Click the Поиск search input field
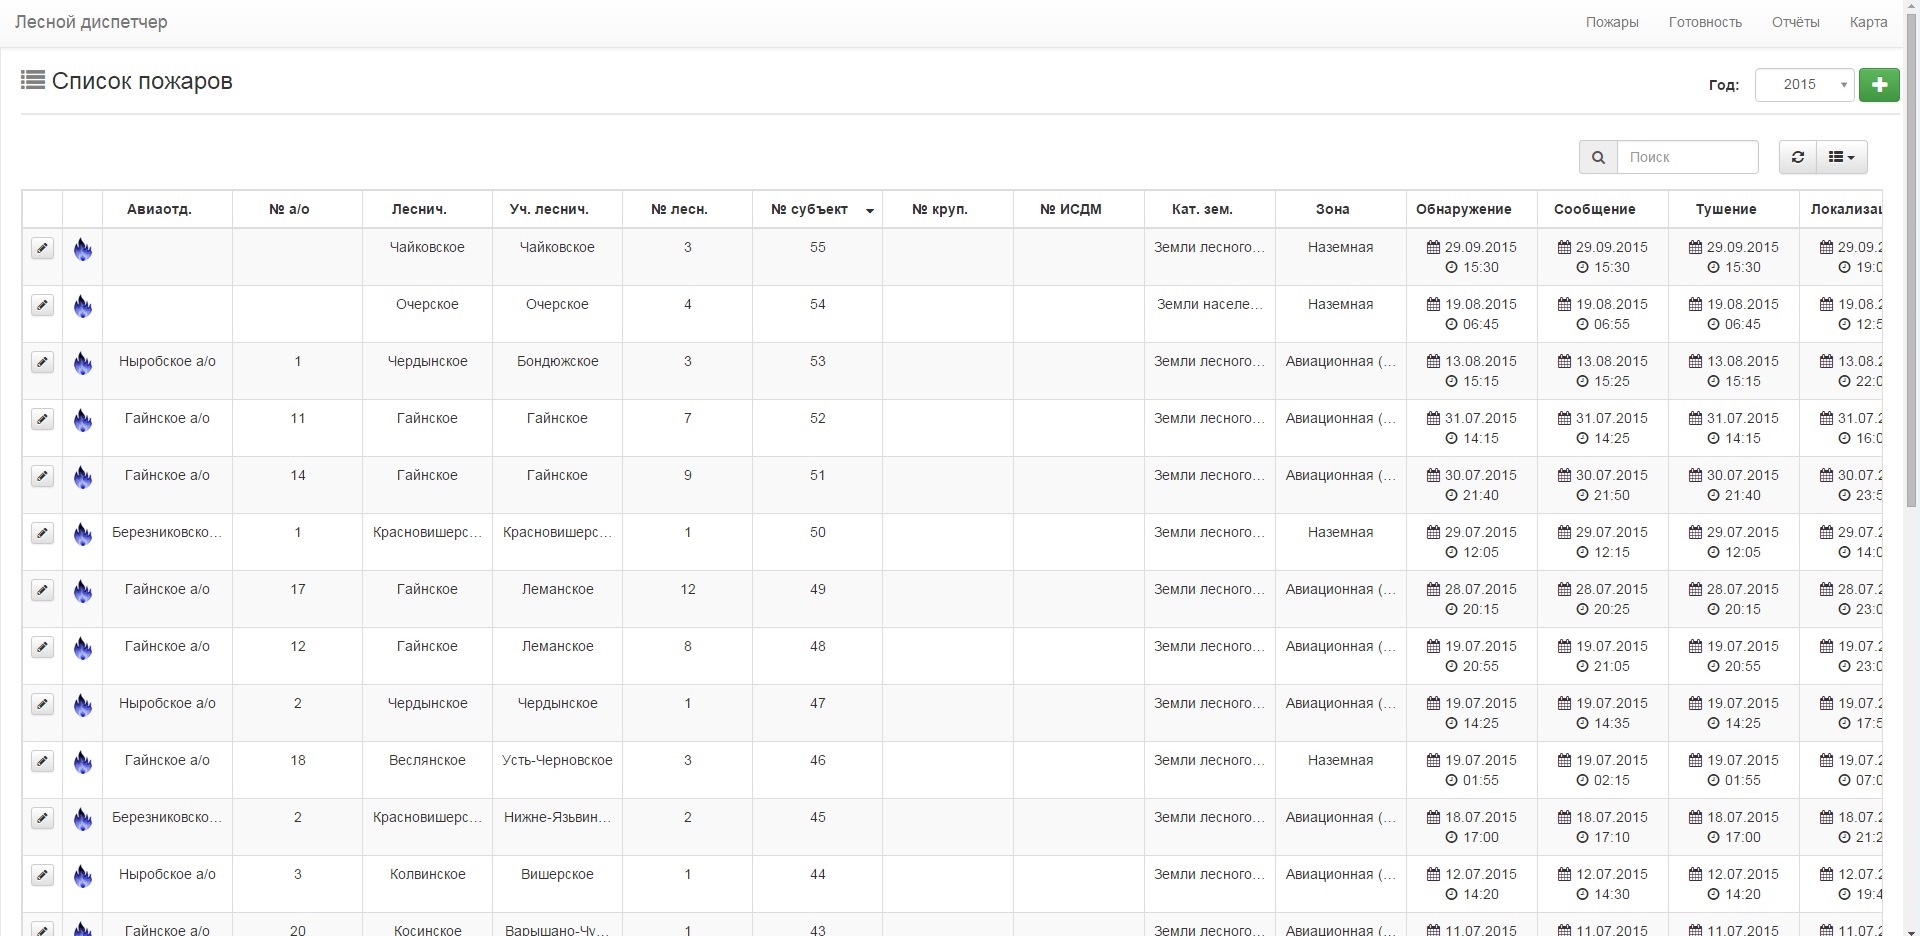This screenshot has width=1920, height=936. pos(1688,157)
